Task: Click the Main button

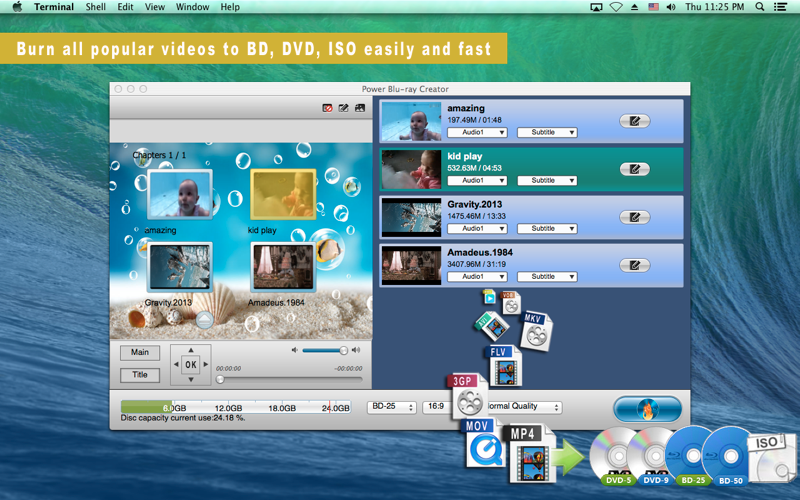Action: [140, 352]
